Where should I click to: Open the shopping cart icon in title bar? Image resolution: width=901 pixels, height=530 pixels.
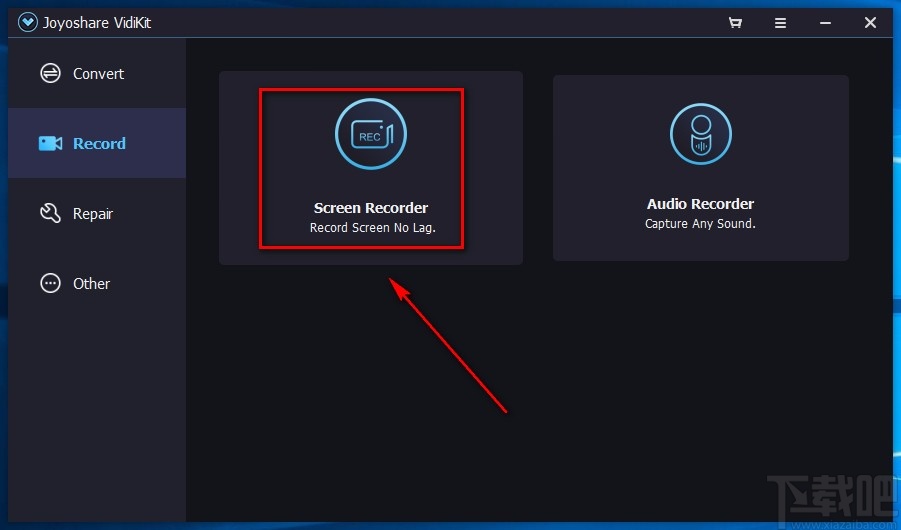point(735,22)
